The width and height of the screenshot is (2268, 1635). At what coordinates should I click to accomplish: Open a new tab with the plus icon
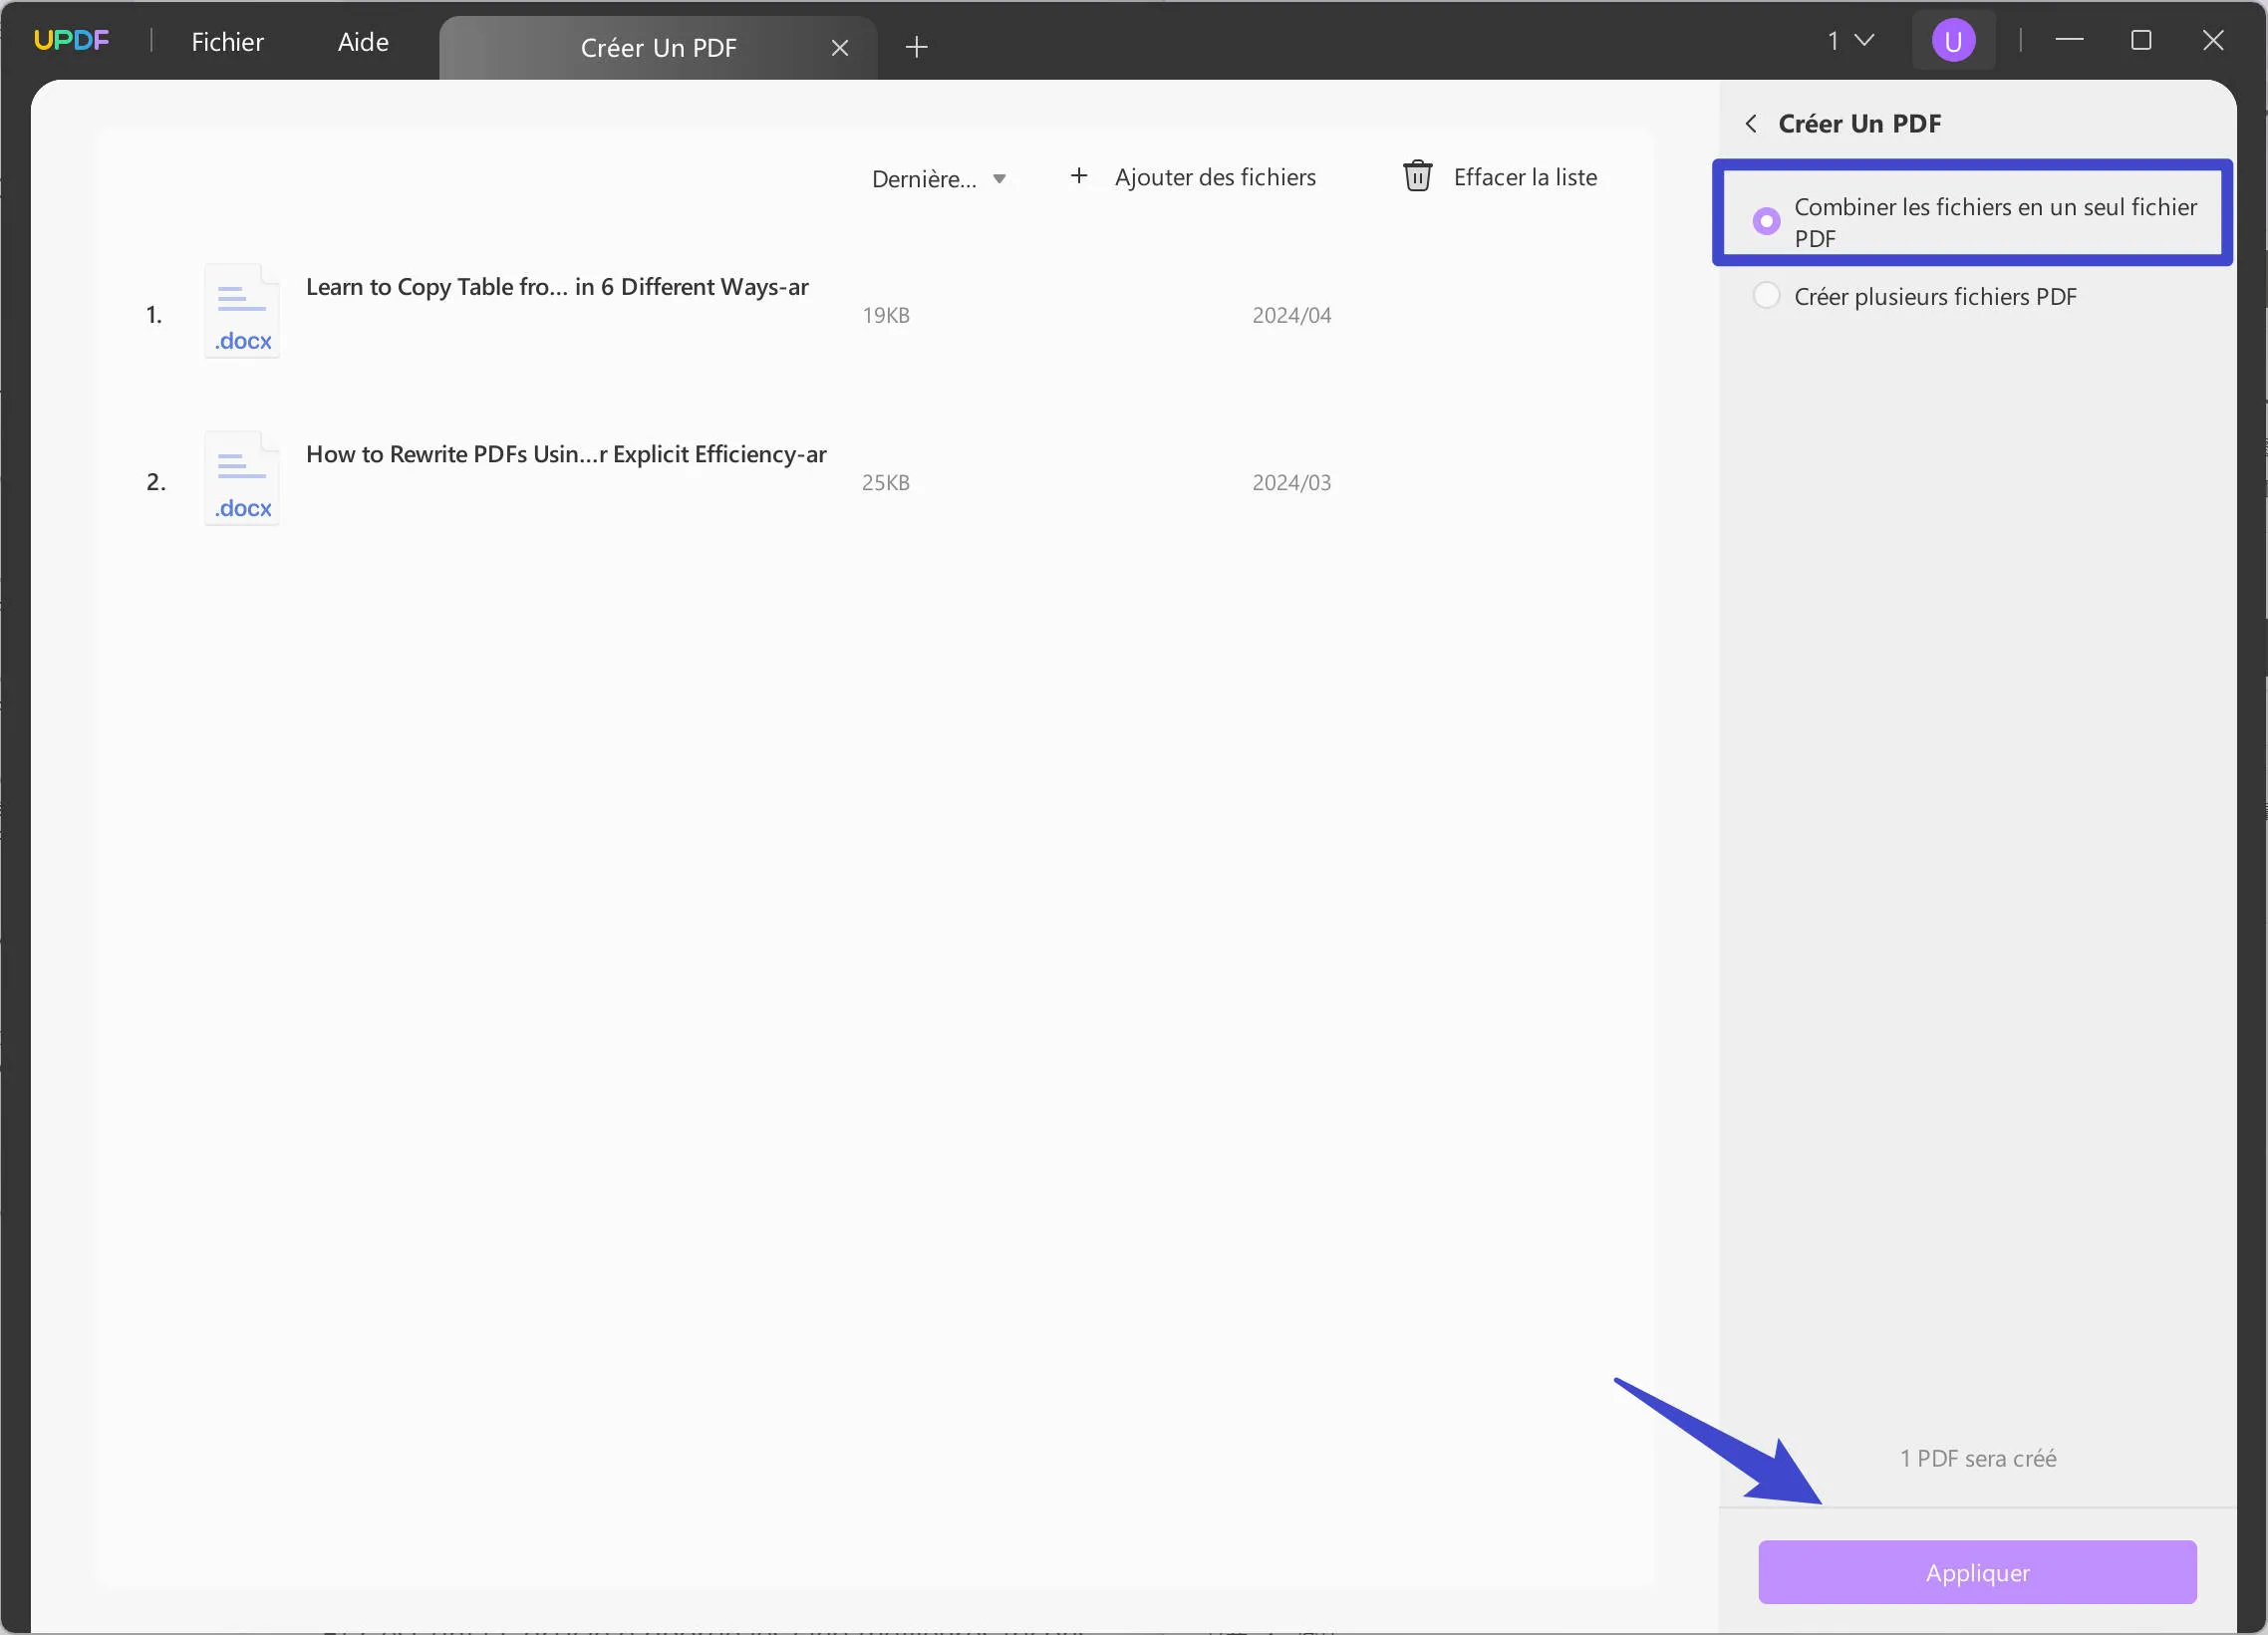pyautogui.click(x=916, y=47)
